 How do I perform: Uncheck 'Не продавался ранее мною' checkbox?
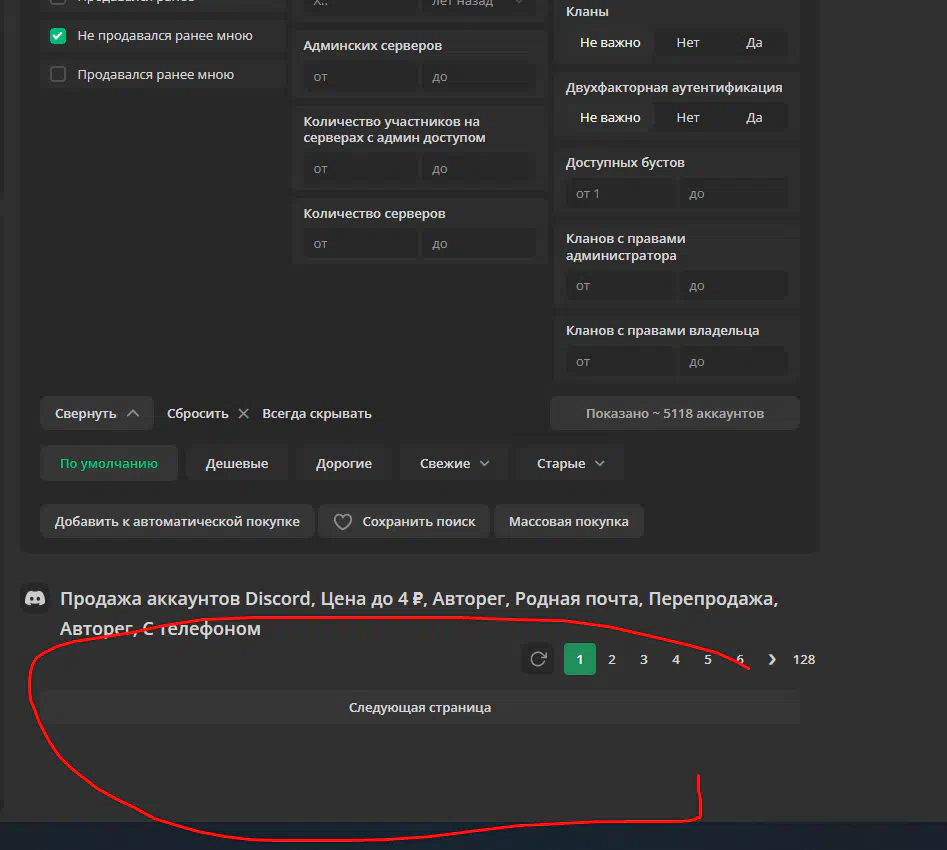(x=58, y=36)
